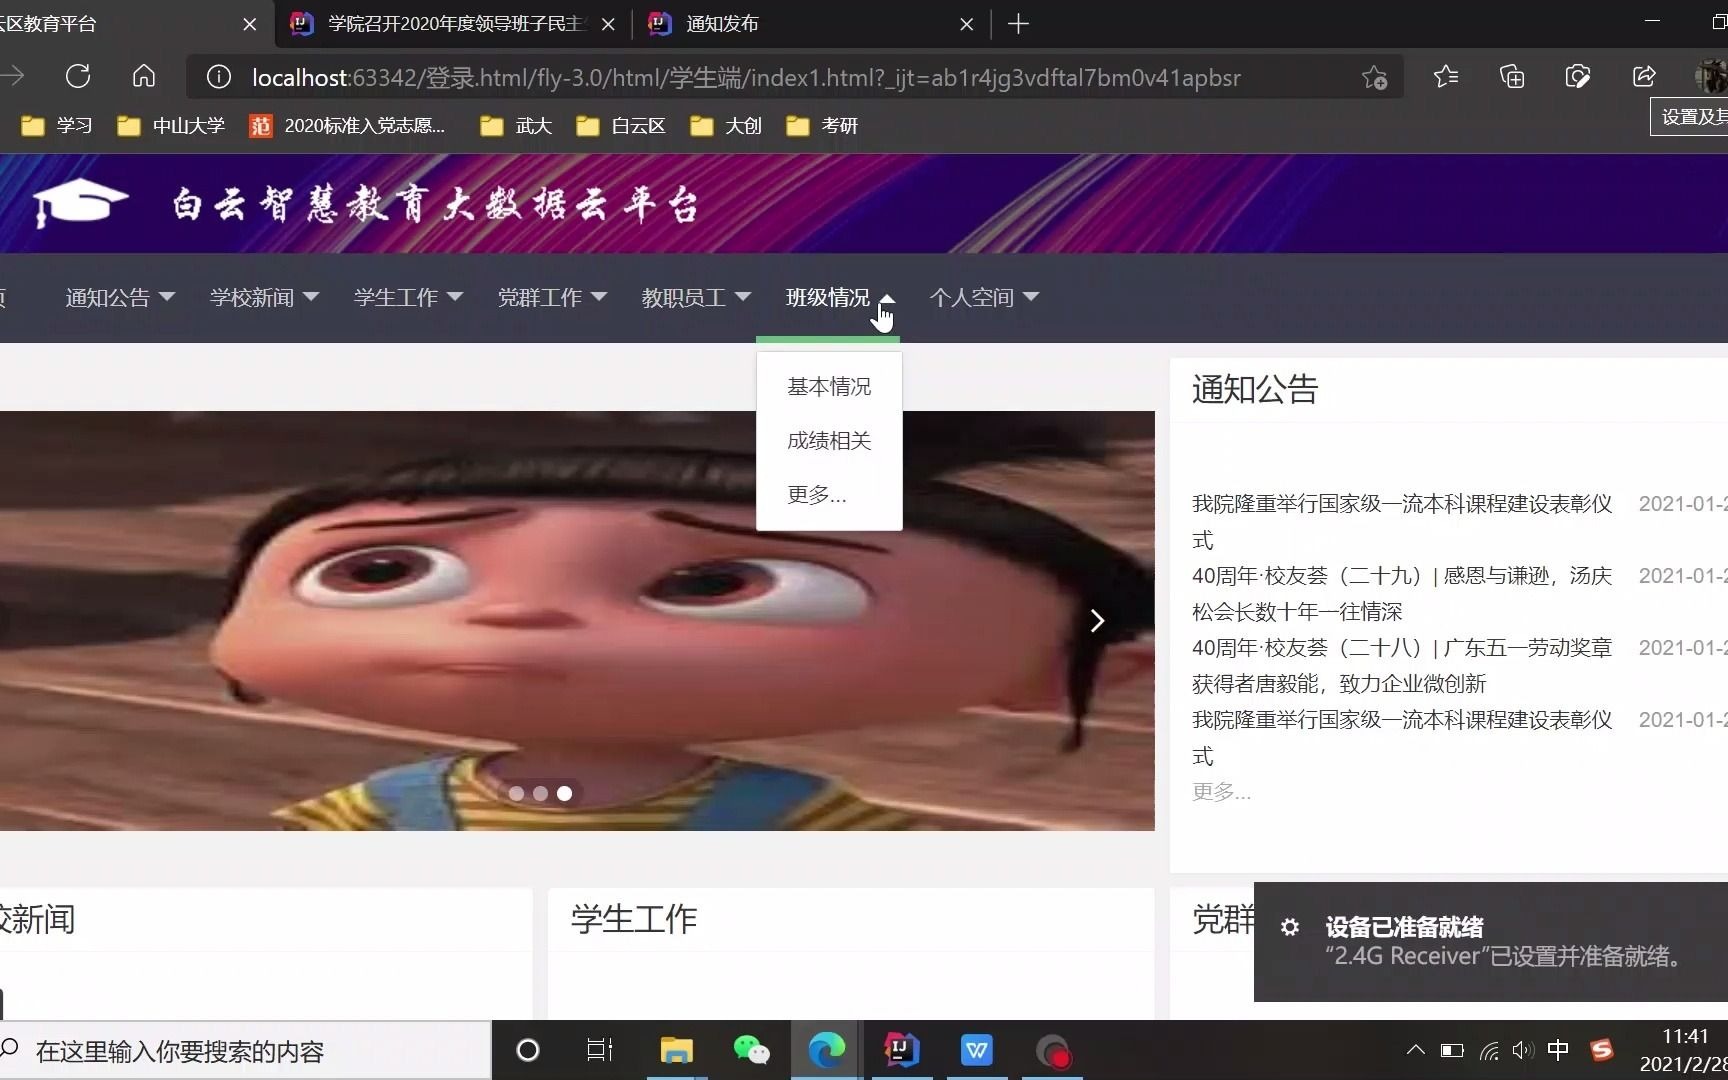Open the 白云区 bookmark folder
This screenshot has width=1728, height=1080.
(x=620, y=126)
